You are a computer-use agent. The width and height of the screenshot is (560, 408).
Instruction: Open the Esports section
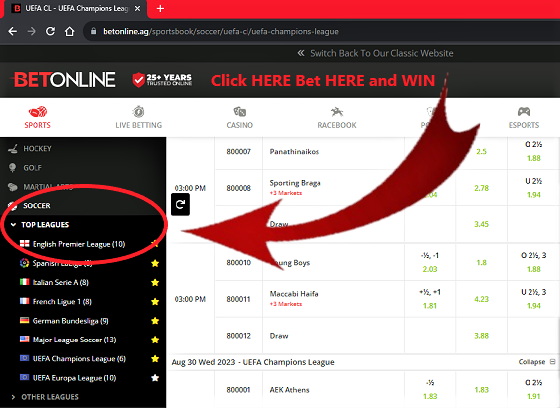coord(524,118)
